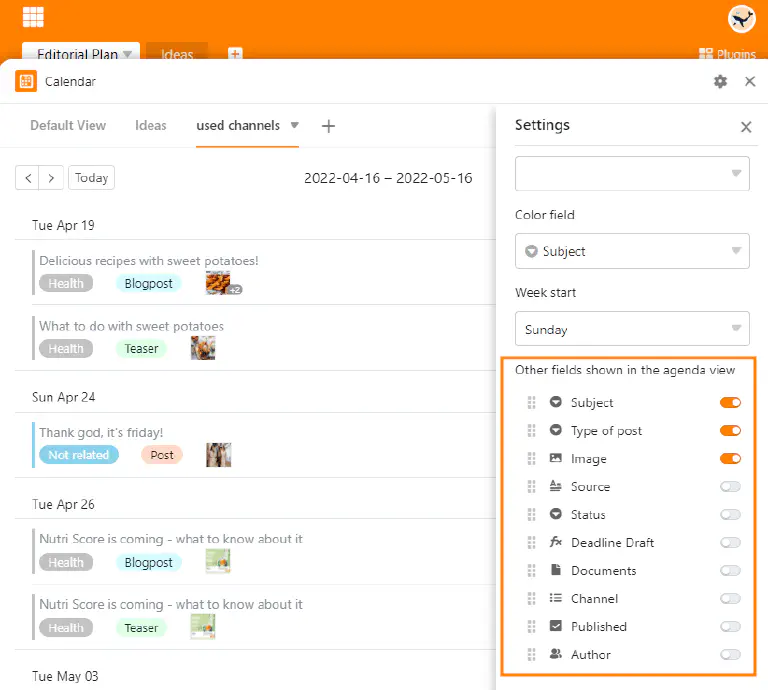This screenshot has width=768, height=690.
Task: Click the plus icon to add view
Action: [x=328, y=126]
